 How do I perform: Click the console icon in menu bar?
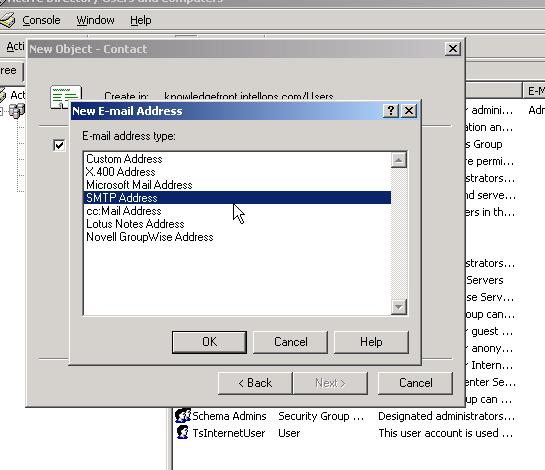(x=8, y=20)
